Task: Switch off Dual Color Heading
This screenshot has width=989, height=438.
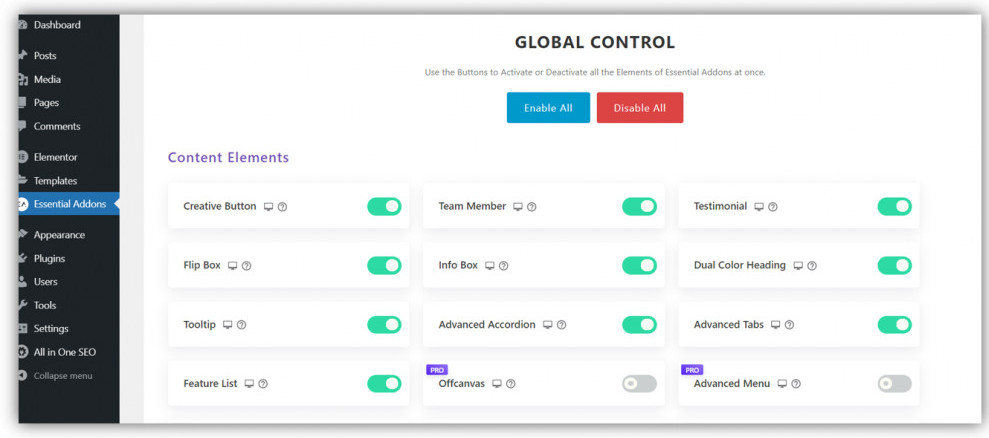Action: pyautogui.click(x=894, y=266)
